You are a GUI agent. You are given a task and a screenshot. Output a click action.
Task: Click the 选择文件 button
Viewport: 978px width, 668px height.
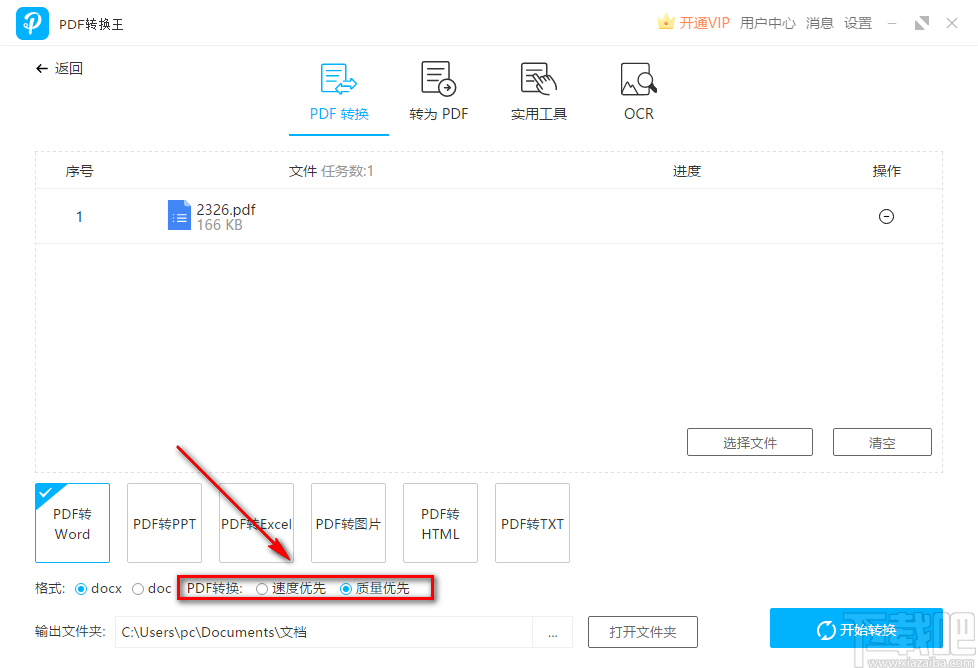pos(749,441)
